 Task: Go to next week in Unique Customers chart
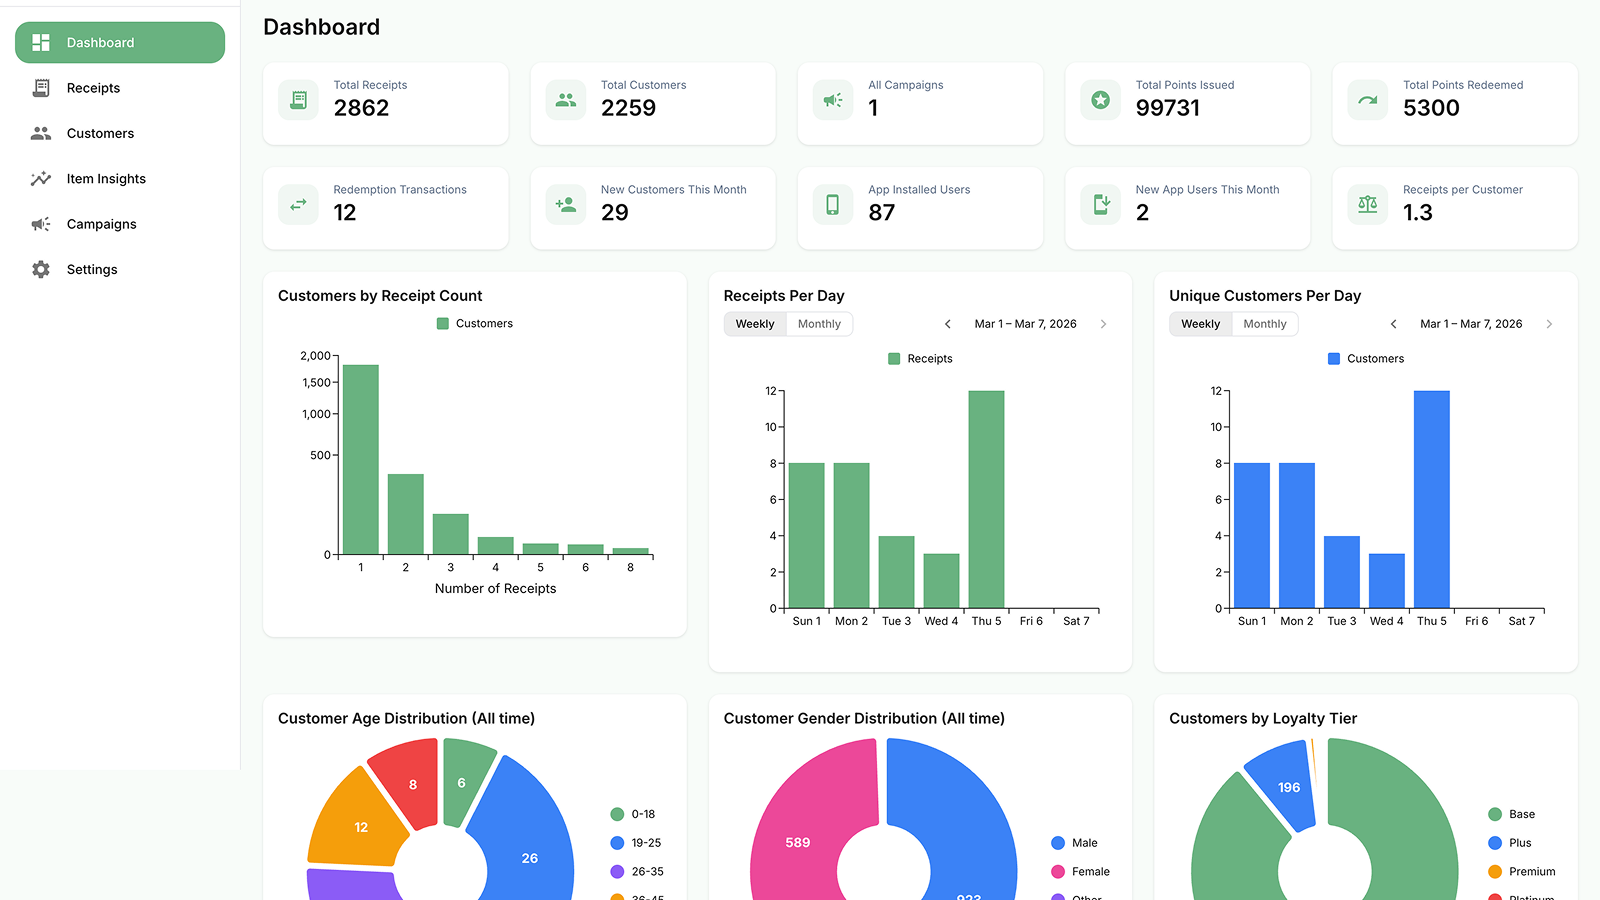tap(1549, 324)
